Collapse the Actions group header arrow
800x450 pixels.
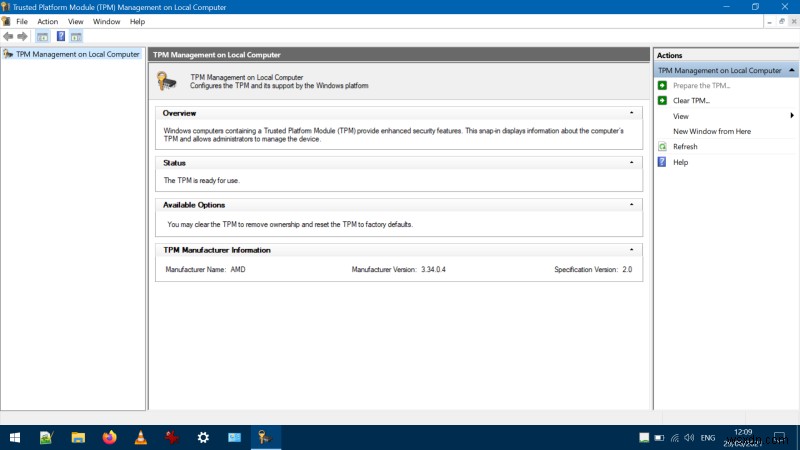tap(791, 70)
